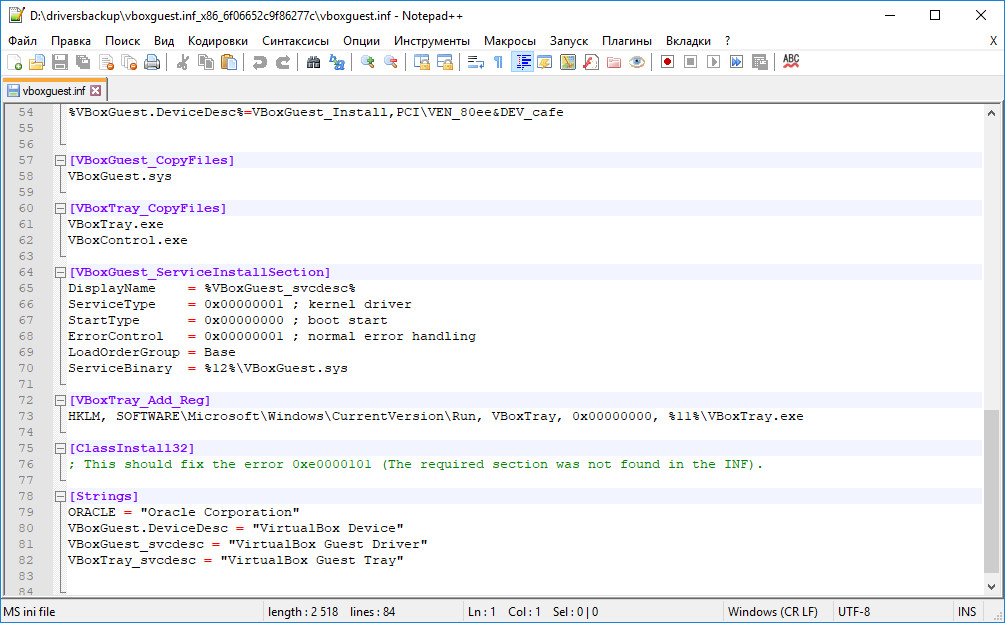Undo the last action via toolbar arrow
1005x623 pixels.
[x=260, y=62]
